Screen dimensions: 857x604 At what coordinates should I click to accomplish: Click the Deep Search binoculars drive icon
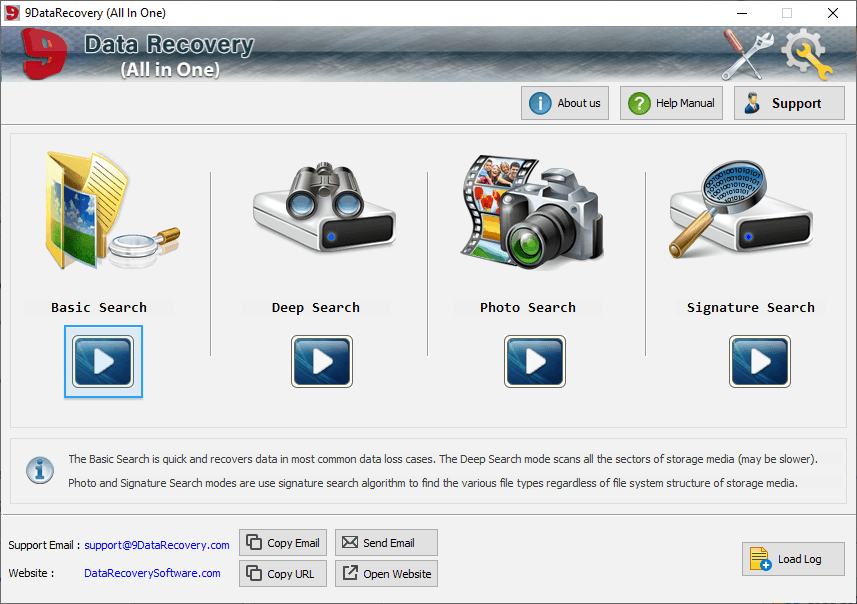pyautogui.click(x=325, y=207)
